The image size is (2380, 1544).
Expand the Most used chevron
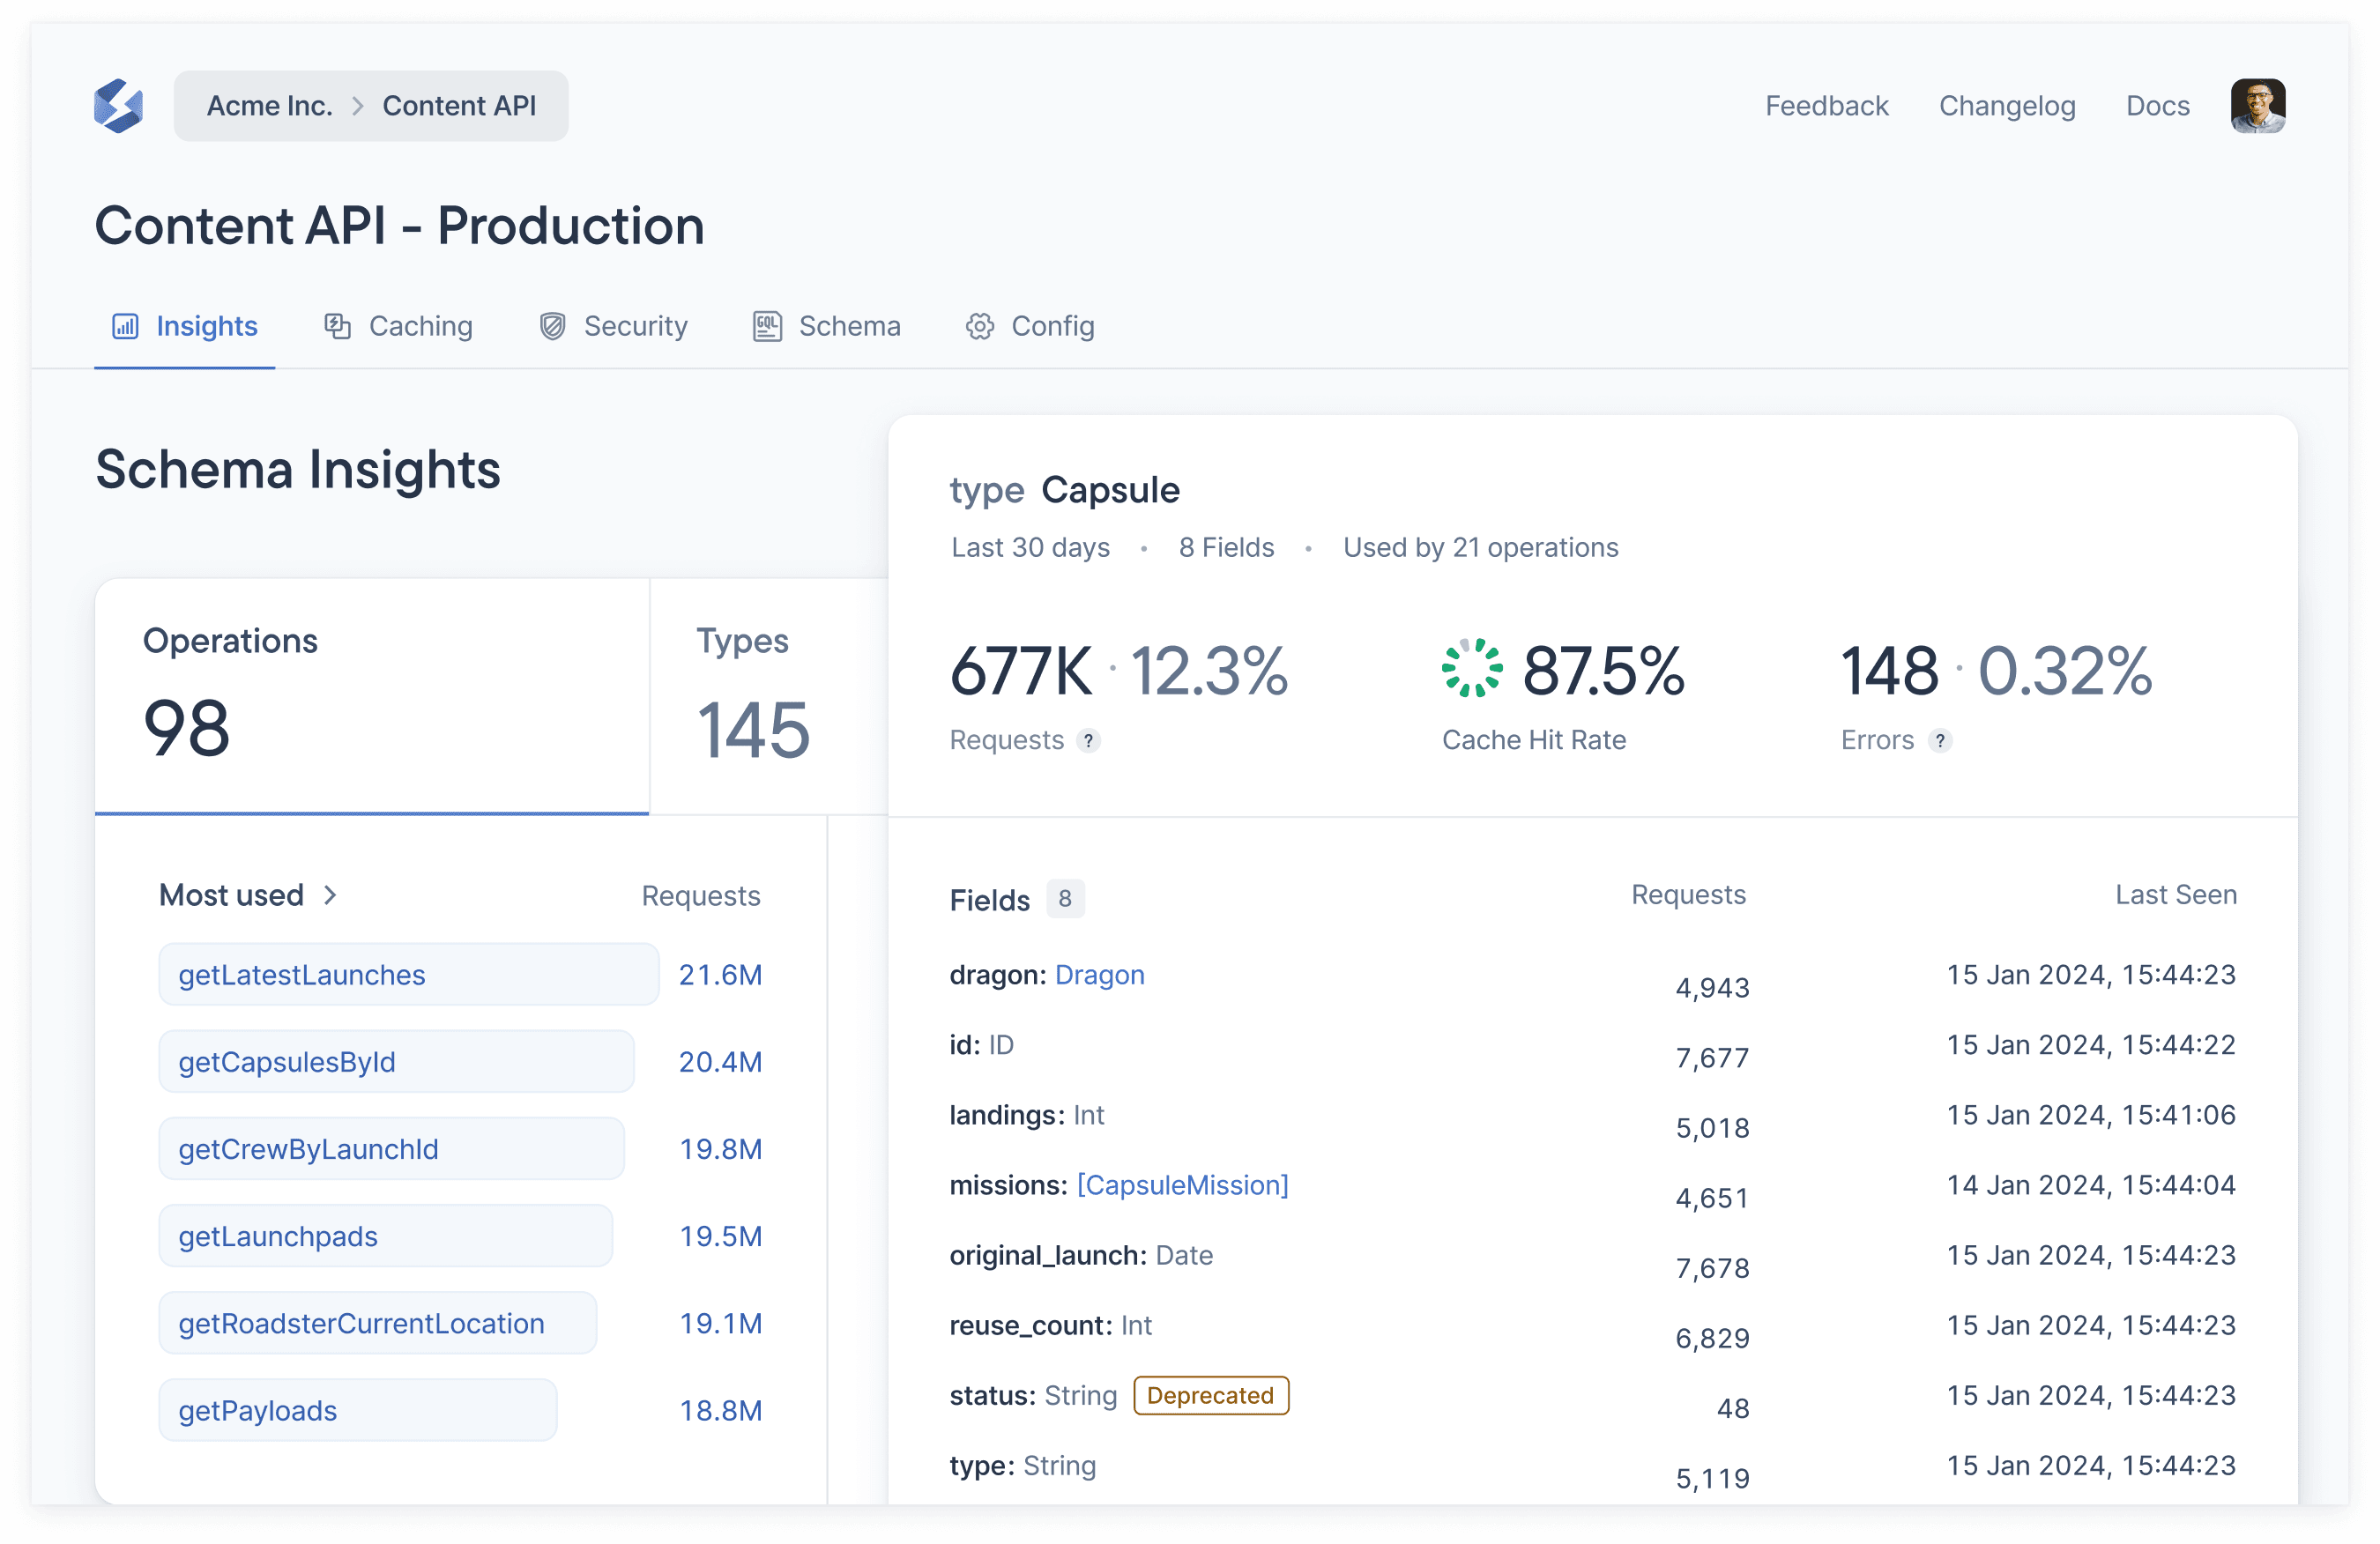coord(330,895)
